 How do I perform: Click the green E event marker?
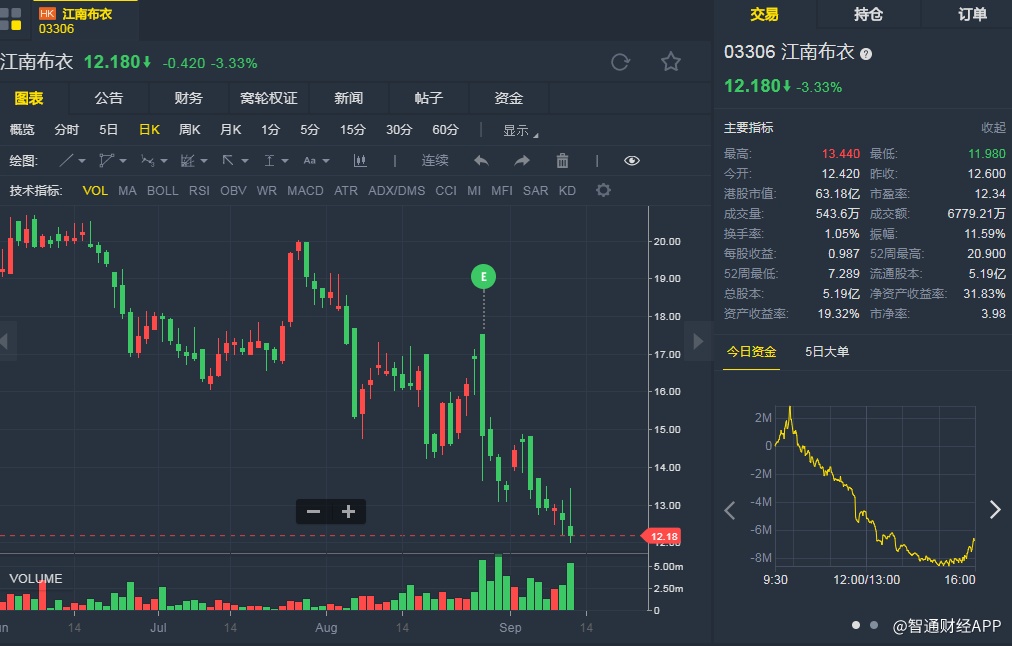(484, 277)
